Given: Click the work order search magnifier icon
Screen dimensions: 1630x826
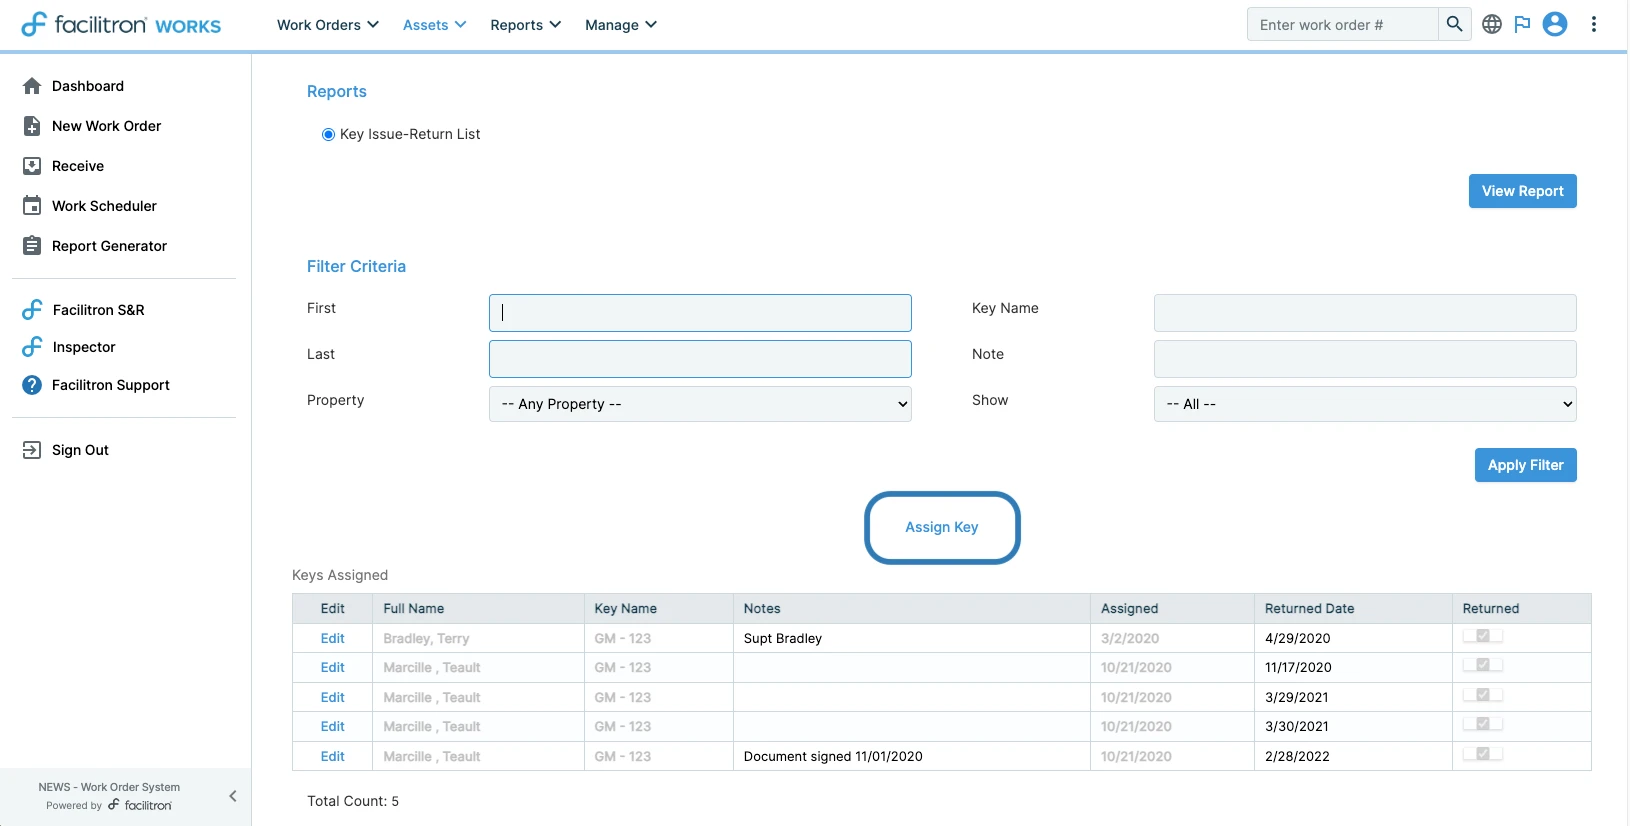Looking at the screenshot, I should click(1454, 24).
